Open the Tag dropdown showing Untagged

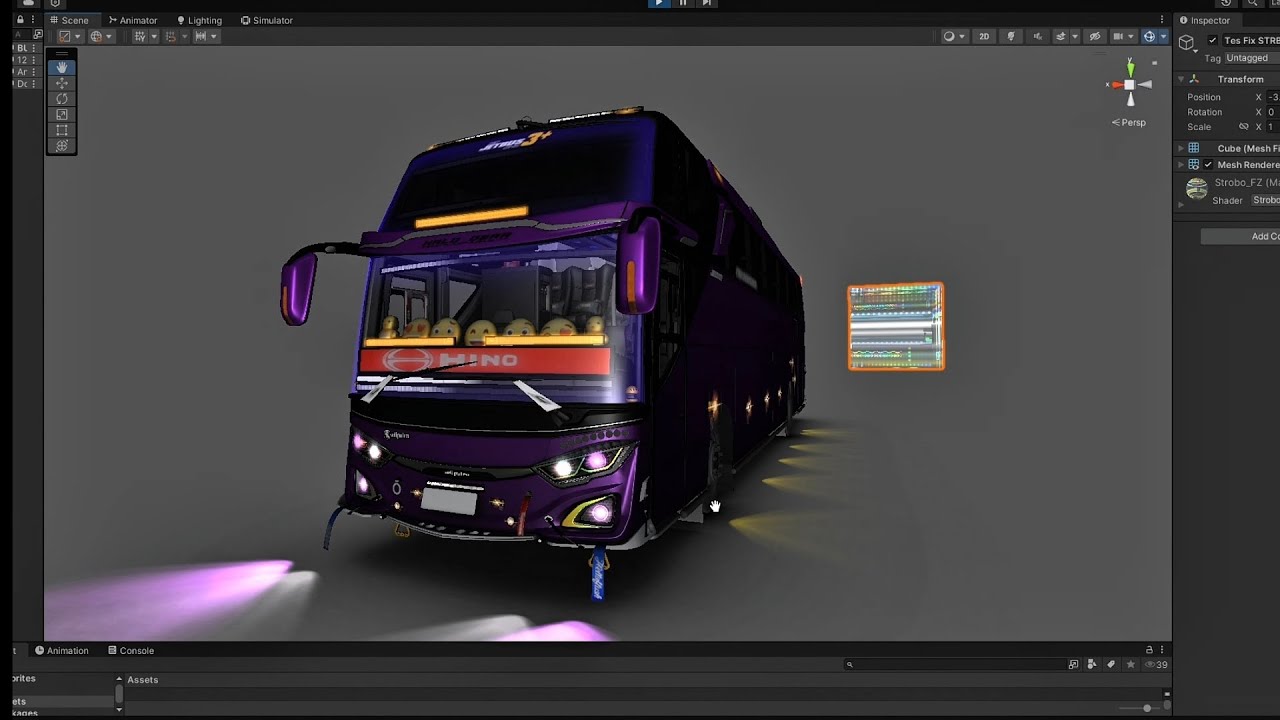(1252, 58)
